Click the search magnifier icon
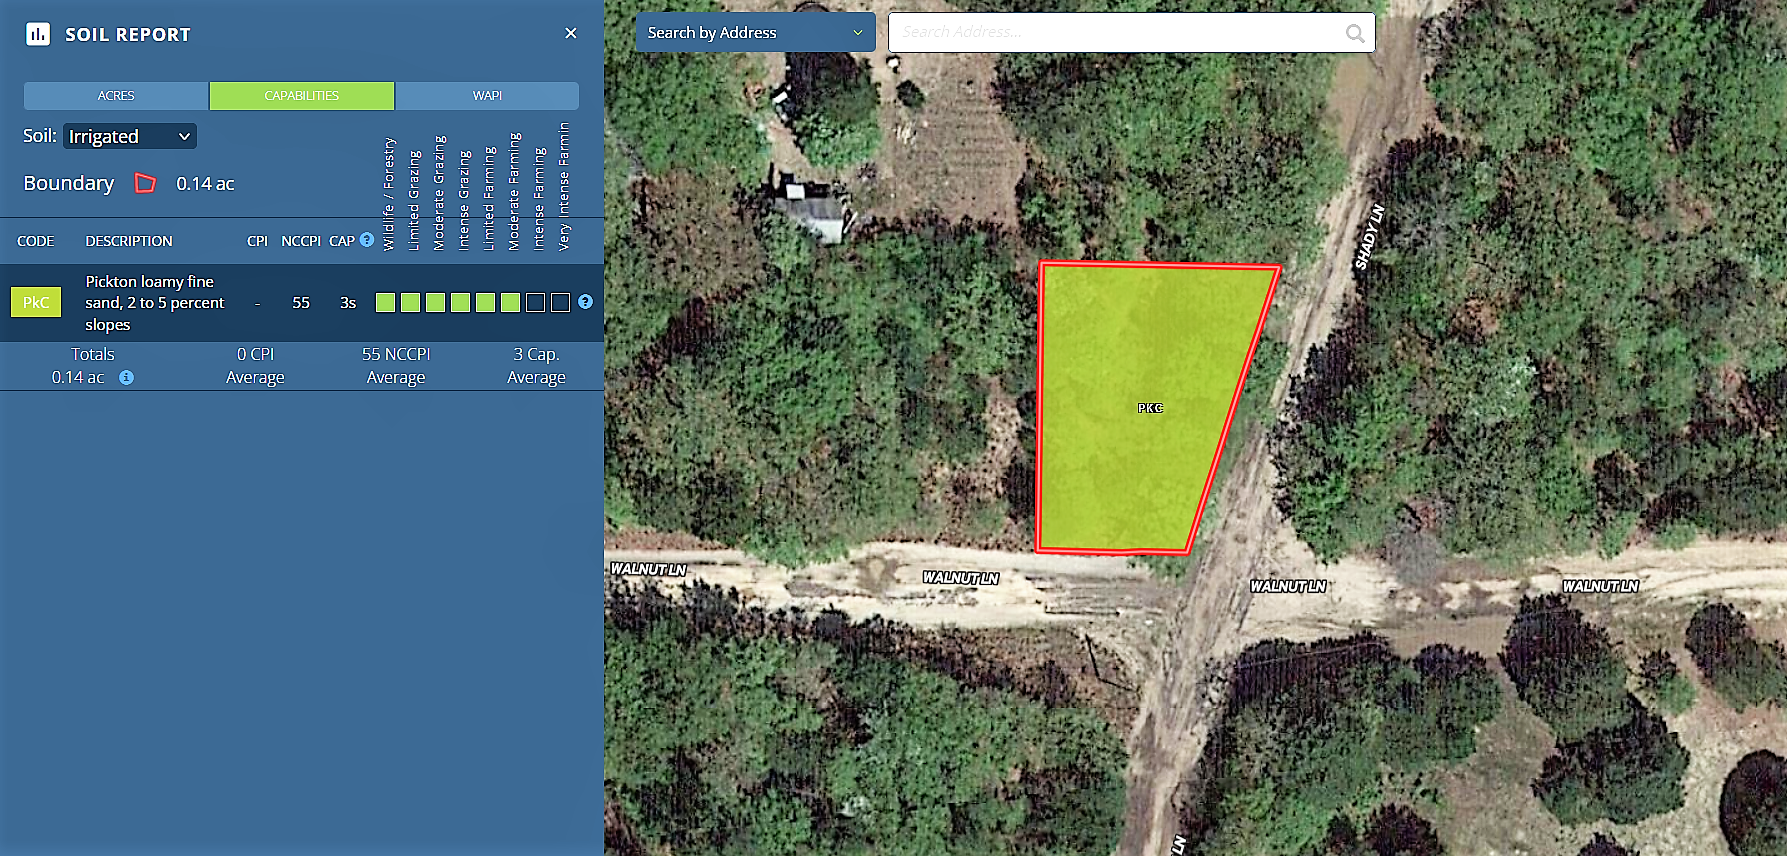 coord(1354,33)
